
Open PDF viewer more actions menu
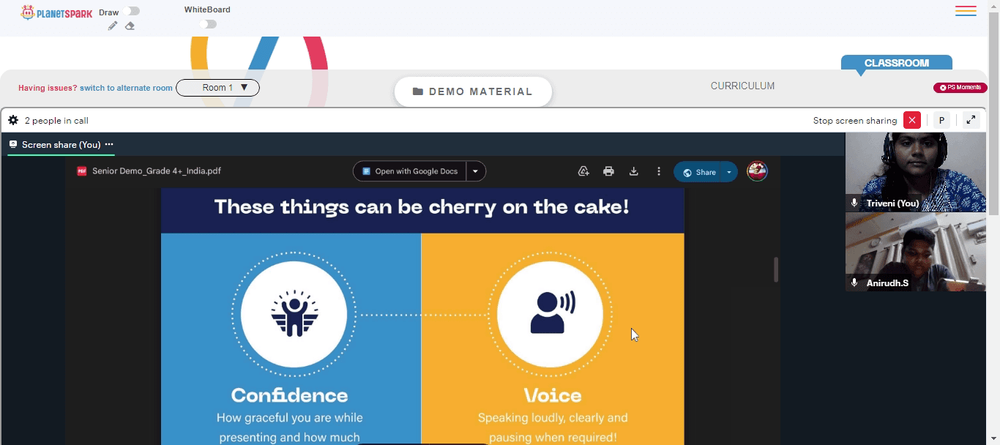(659, 171)
